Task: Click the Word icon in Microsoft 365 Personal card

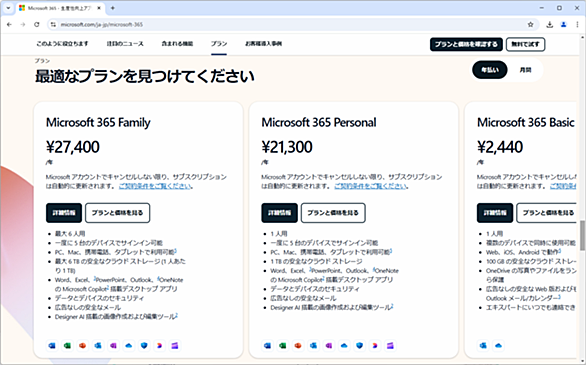Action: click(268, 346)
